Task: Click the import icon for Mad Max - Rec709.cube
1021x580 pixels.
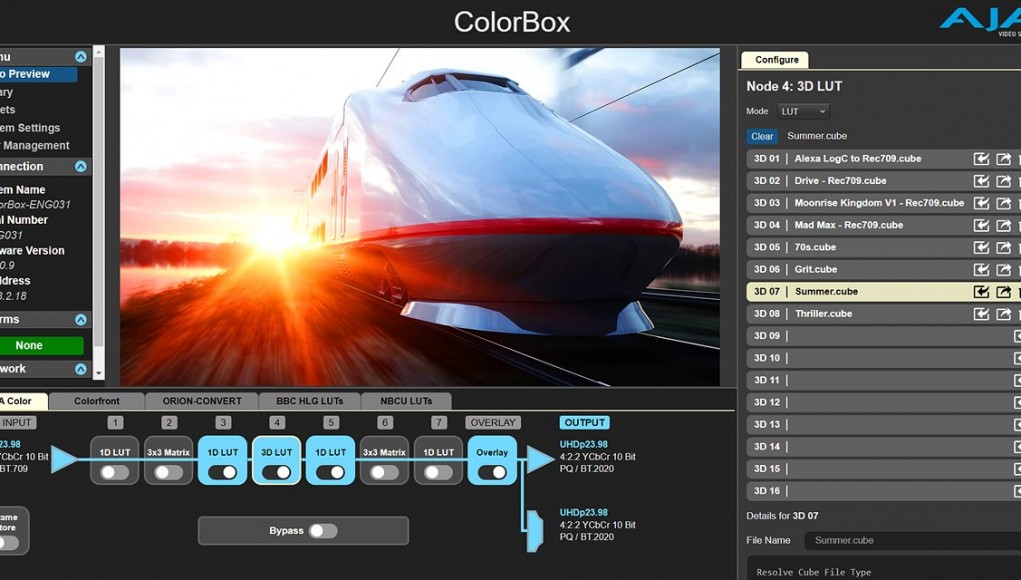Action: pyautogui.click(x=981, y=225)
